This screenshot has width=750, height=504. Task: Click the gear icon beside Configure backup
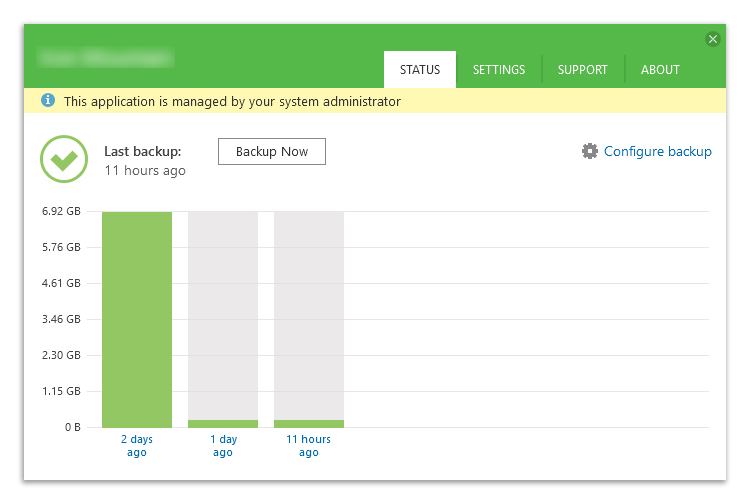590,152
